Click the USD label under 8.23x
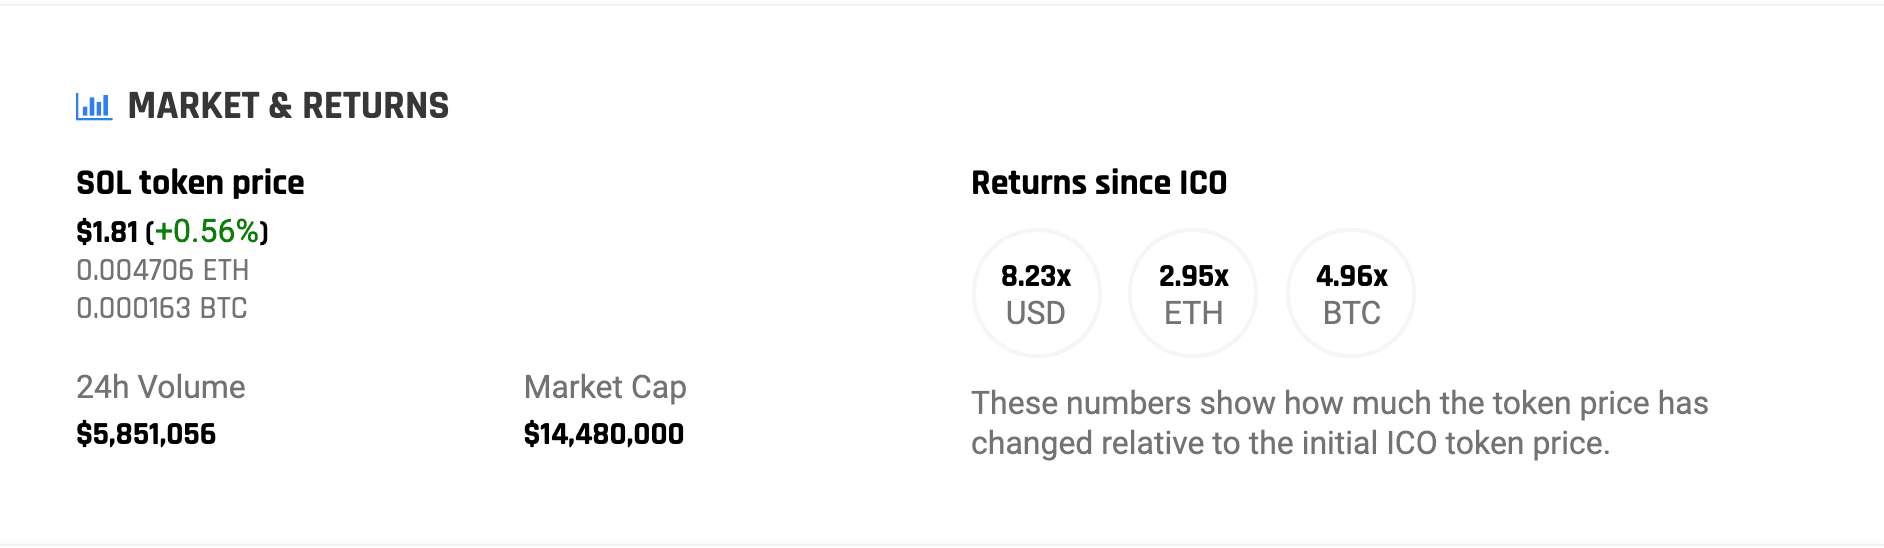Viewport: 1884px width, 548px height. point(1036,313)
